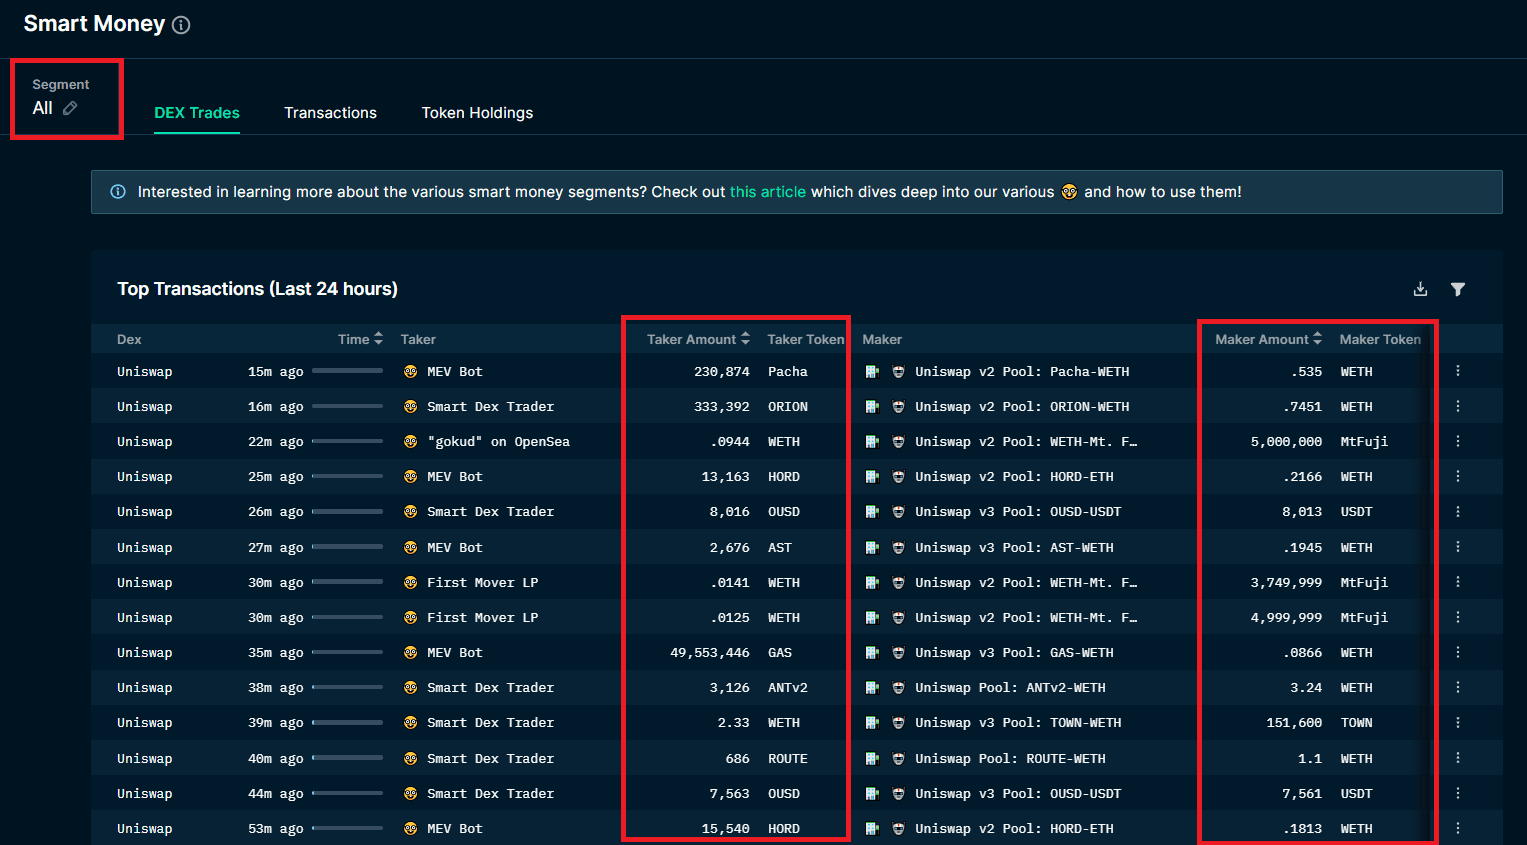Download the Top Transactions table
This screenshot has width=1527, height=845.
coord(1420,289)
